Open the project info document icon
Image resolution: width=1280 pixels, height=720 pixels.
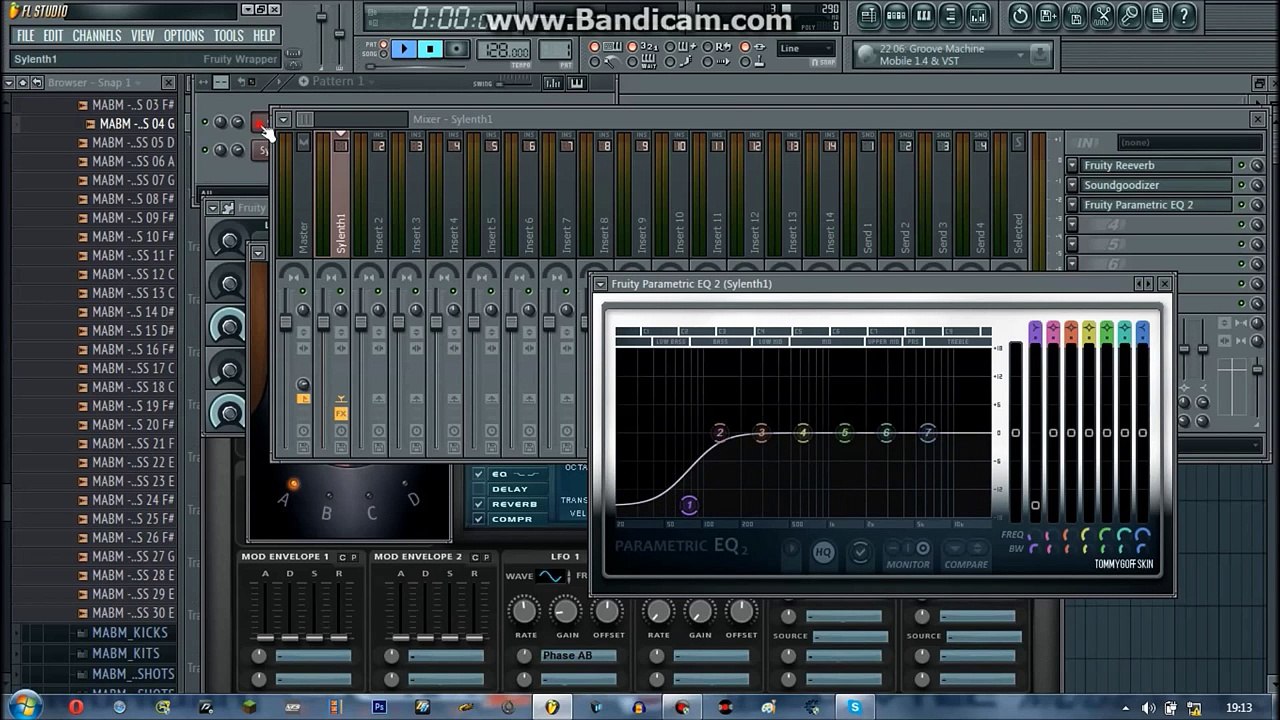[1156, 15]
